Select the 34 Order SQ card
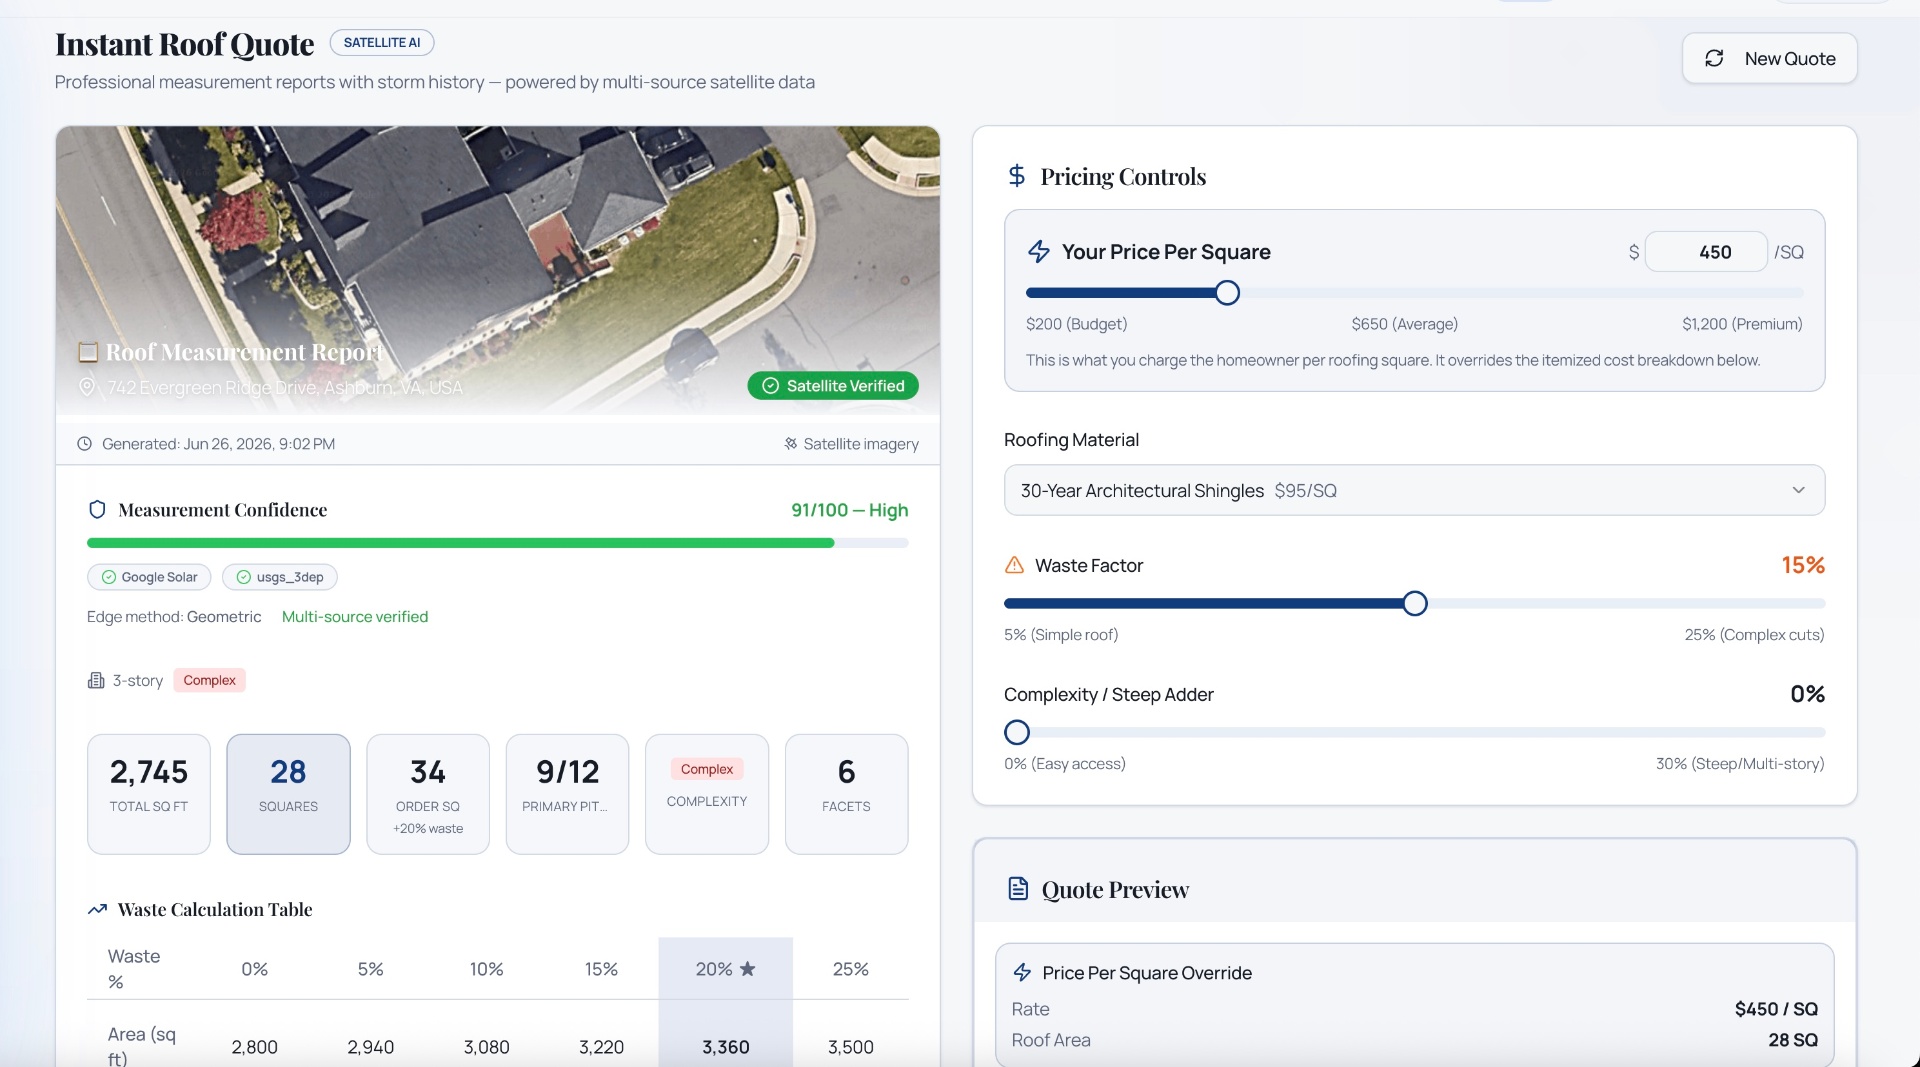 pyautogui.click(x=428, y=794)
